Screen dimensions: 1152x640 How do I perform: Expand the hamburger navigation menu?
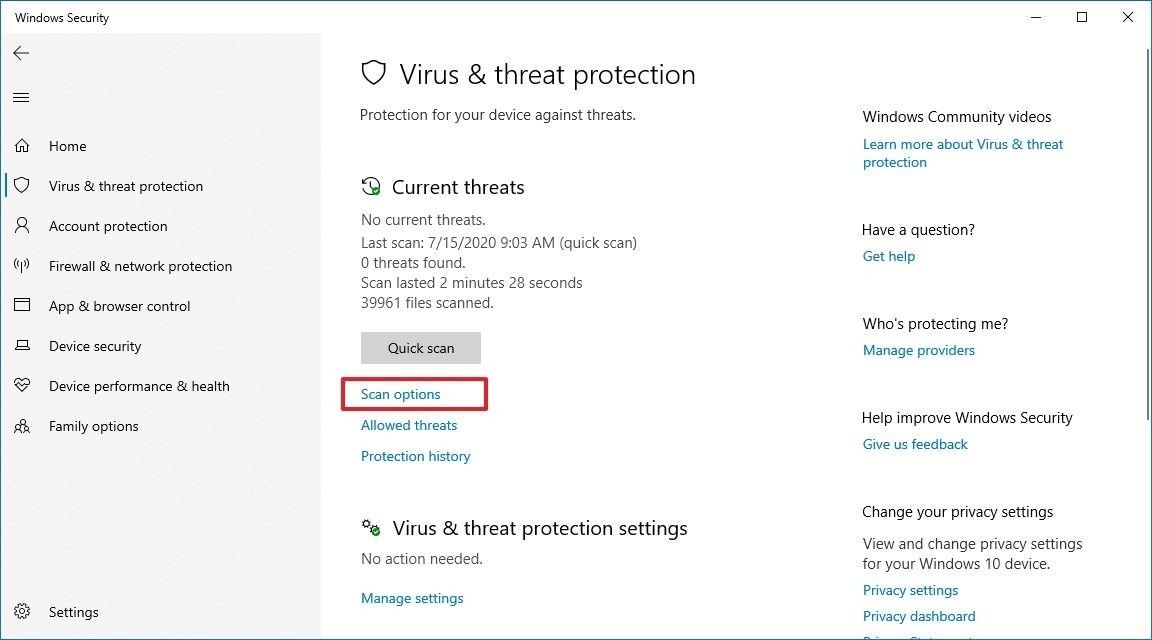pos(21,98)
